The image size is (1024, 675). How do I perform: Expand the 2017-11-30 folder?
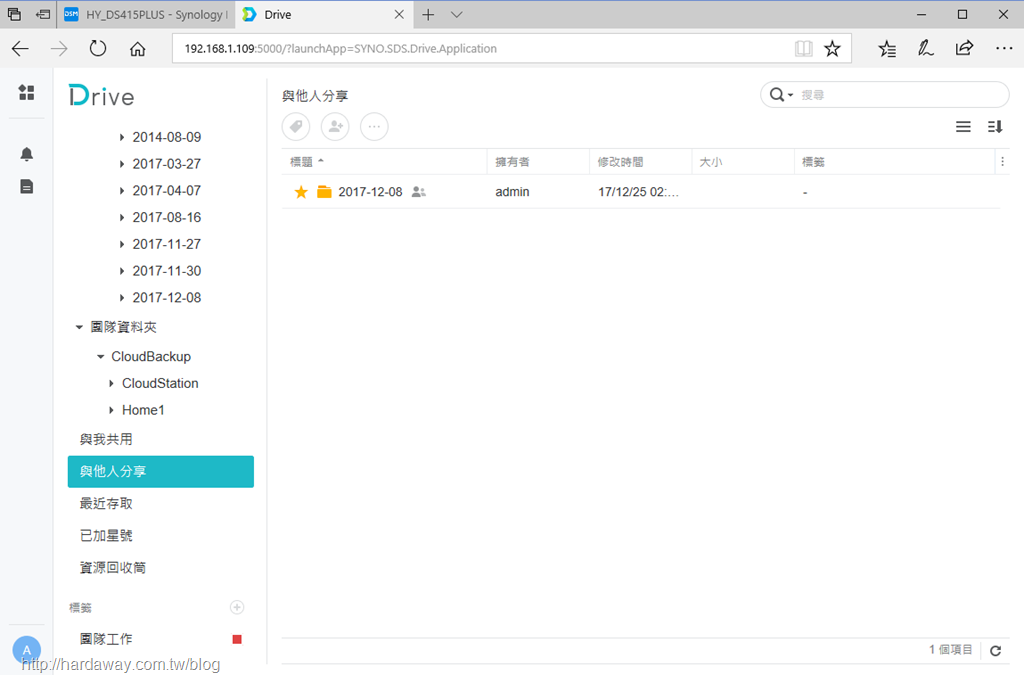click(x=121, y=271)
